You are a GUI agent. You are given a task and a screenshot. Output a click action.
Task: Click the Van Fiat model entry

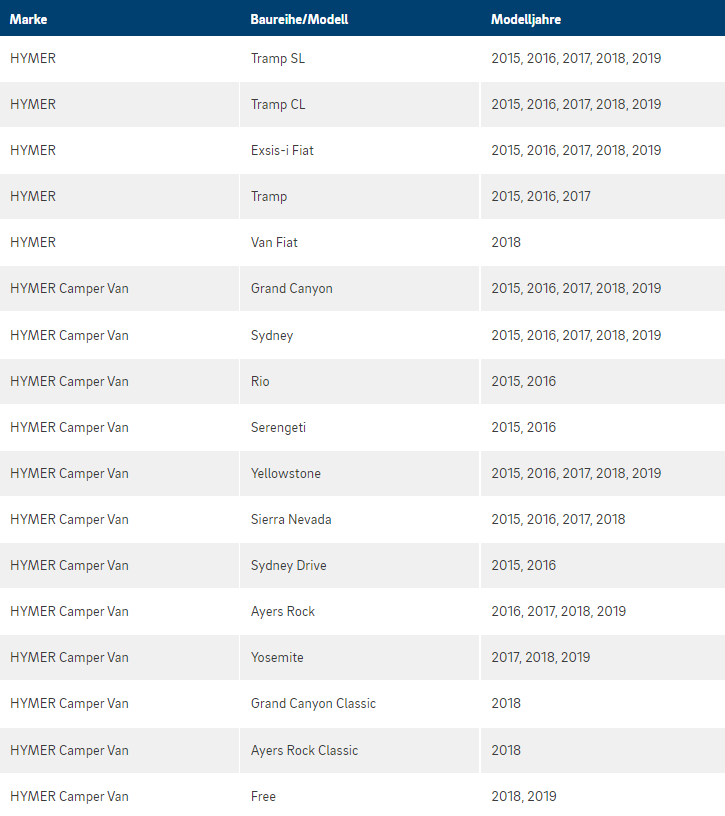pyautogui.click(x=274, y=243)
